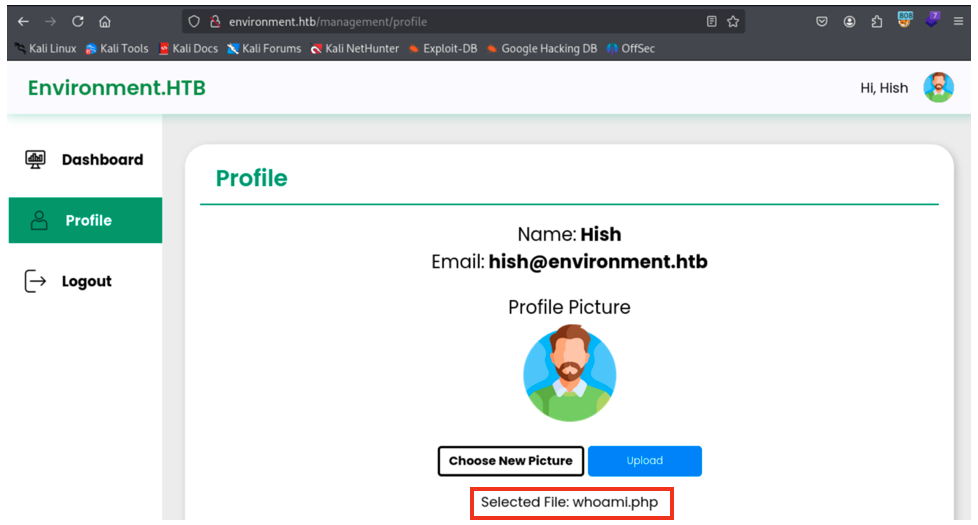978x525 pixels.
Task: Click the insecure connection padlock icon
Action: click(215, 22)
